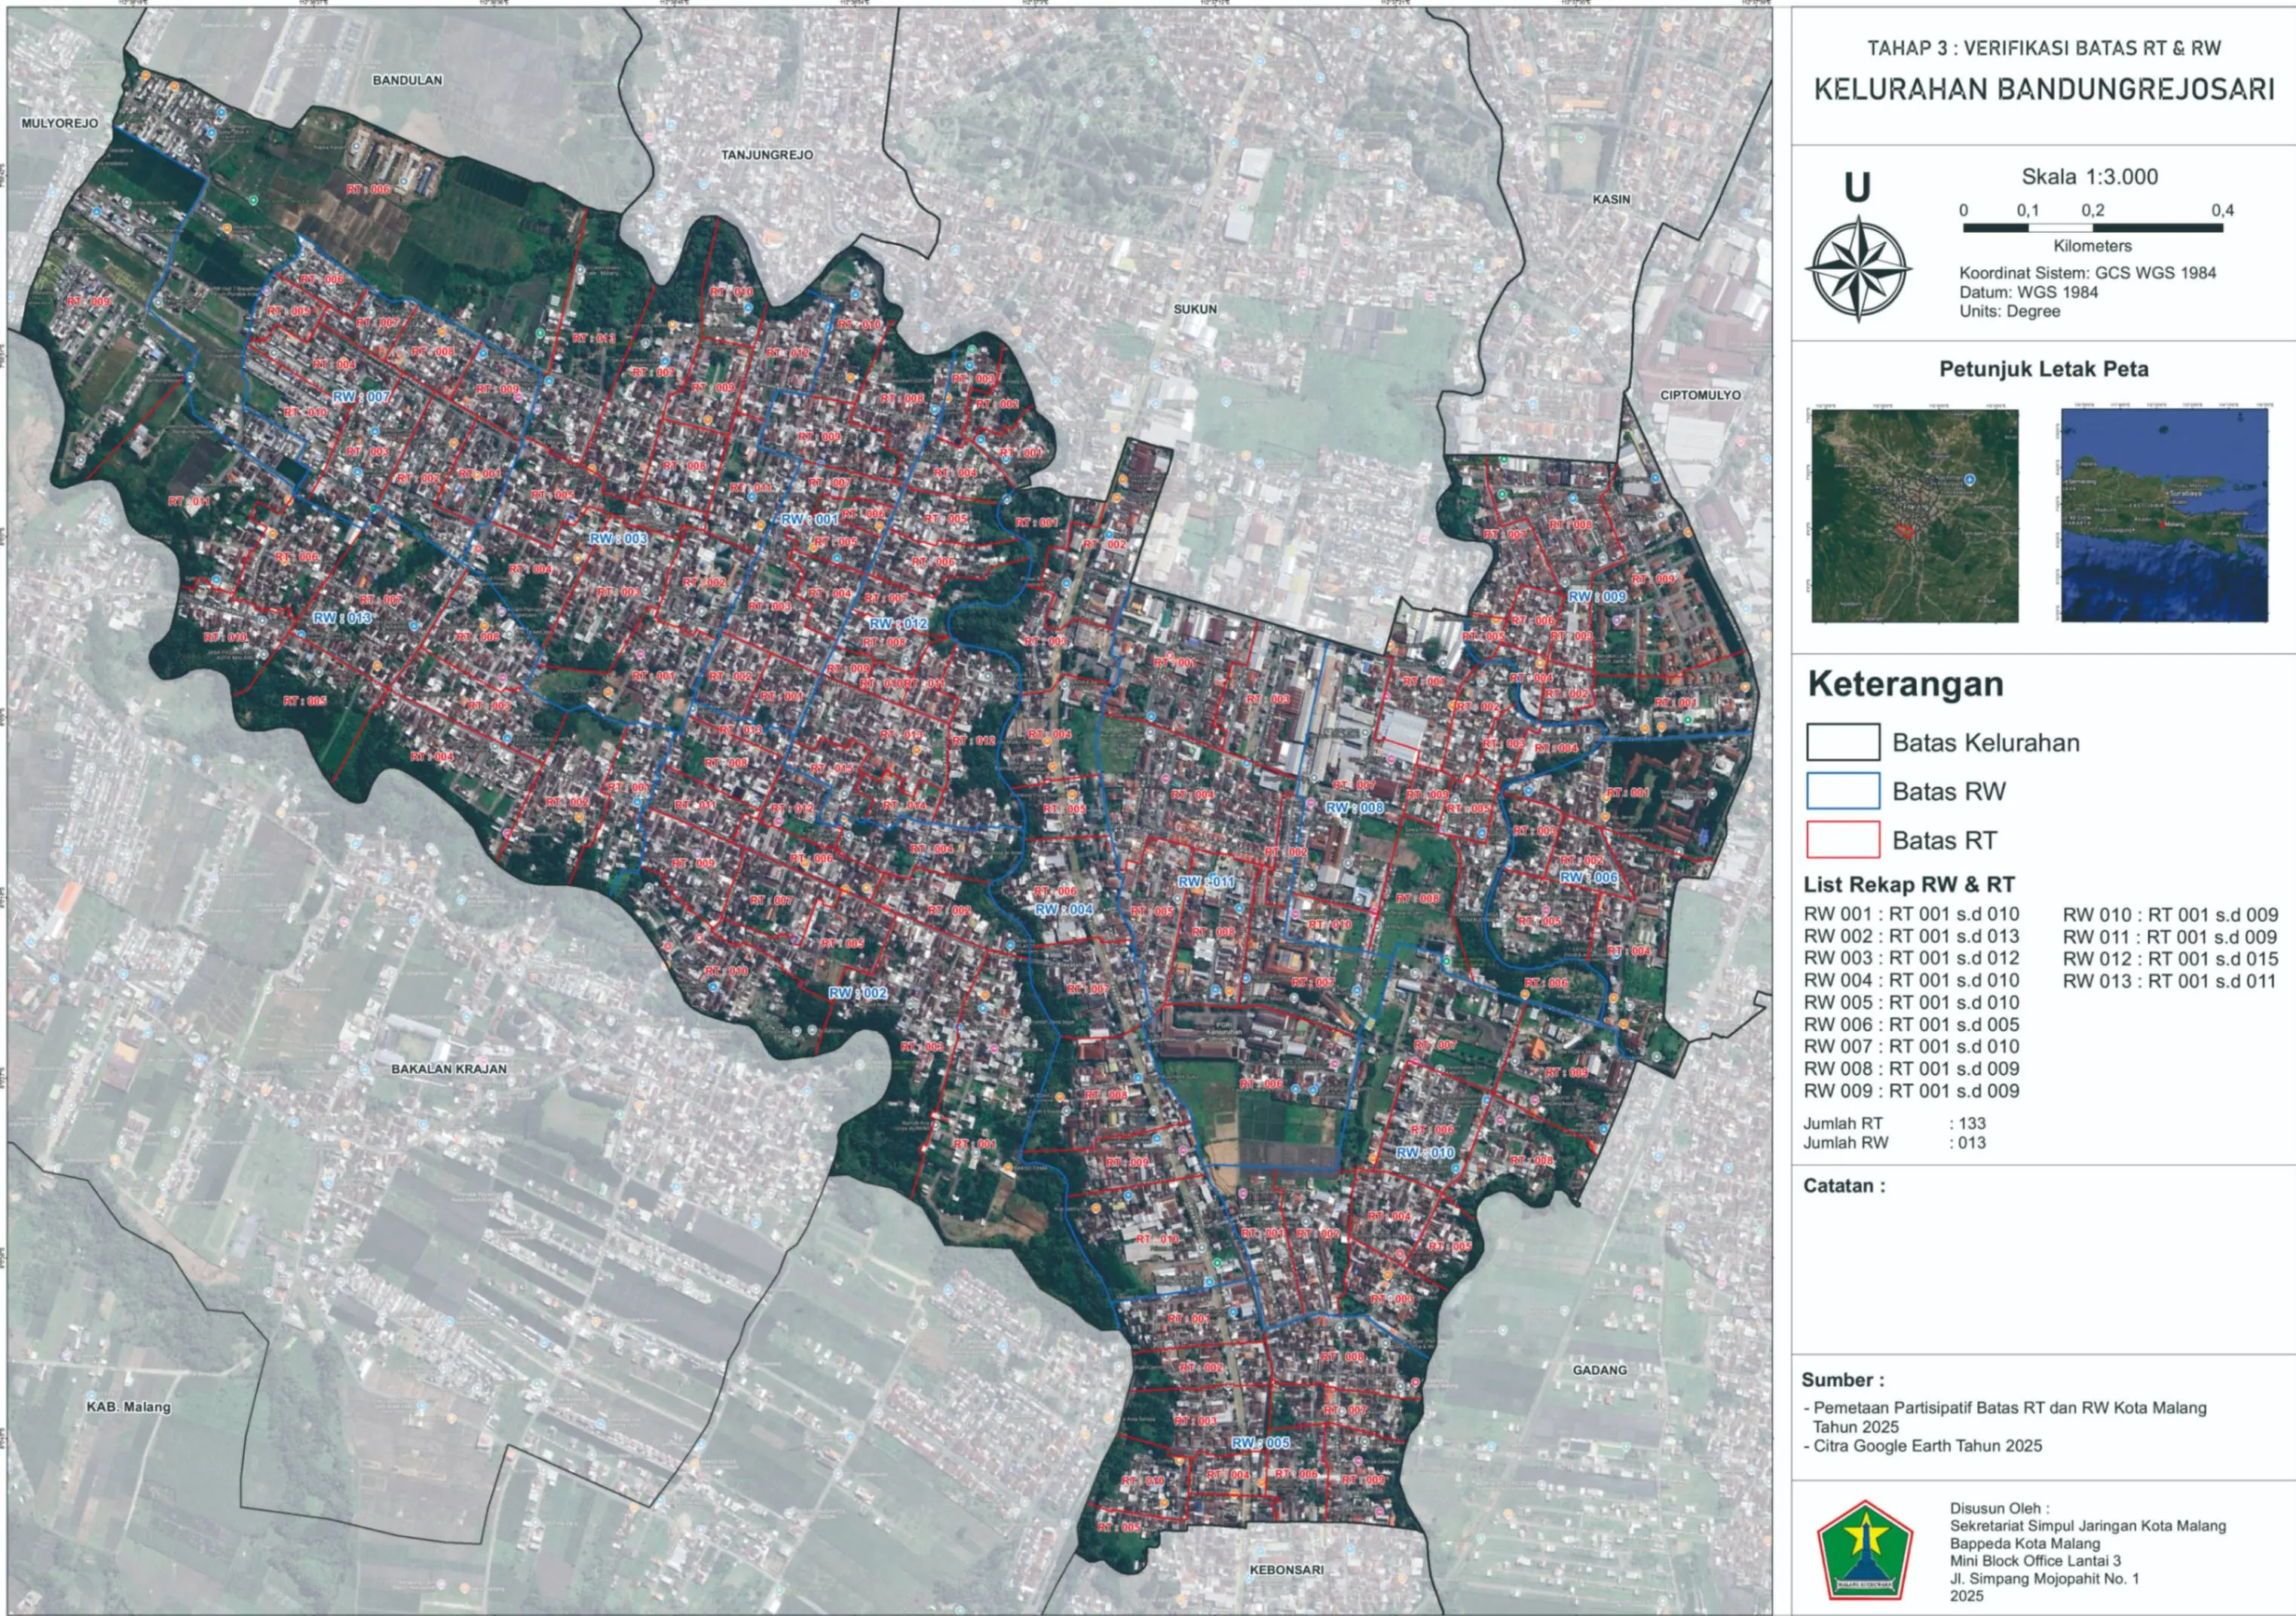
Task: Click the SUKUN neighboring area label
Action: point(1195,309)
